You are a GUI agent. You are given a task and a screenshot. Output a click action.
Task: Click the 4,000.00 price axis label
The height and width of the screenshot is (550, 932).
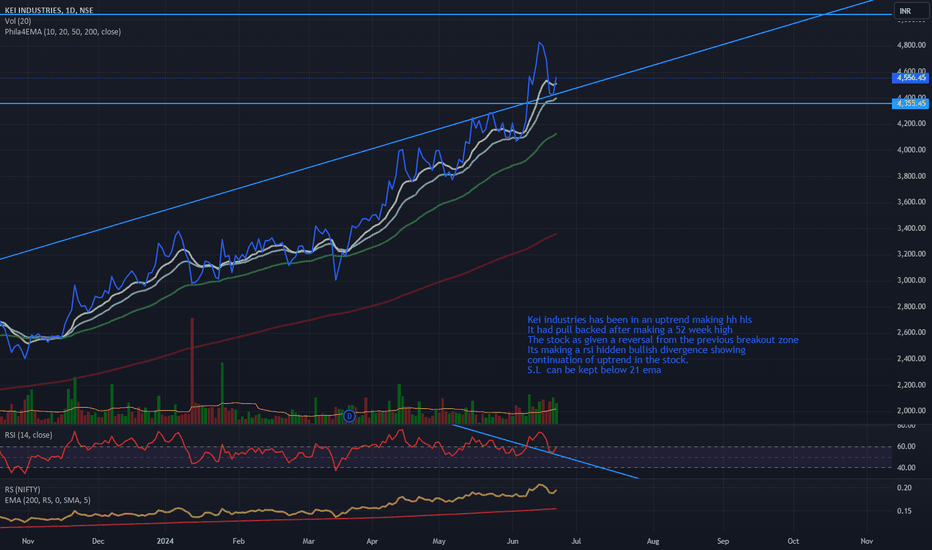(x=911, y=150)
